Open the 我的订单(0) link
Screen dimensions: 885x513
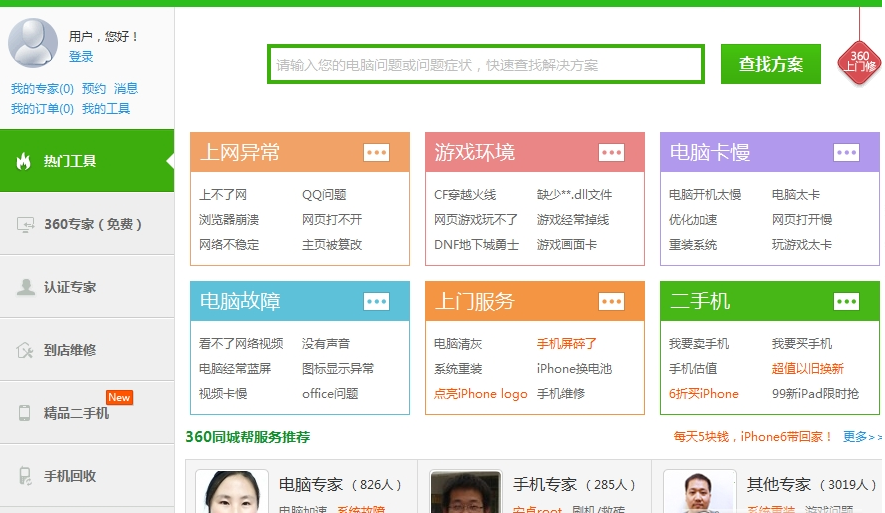[x=42, y=108]
